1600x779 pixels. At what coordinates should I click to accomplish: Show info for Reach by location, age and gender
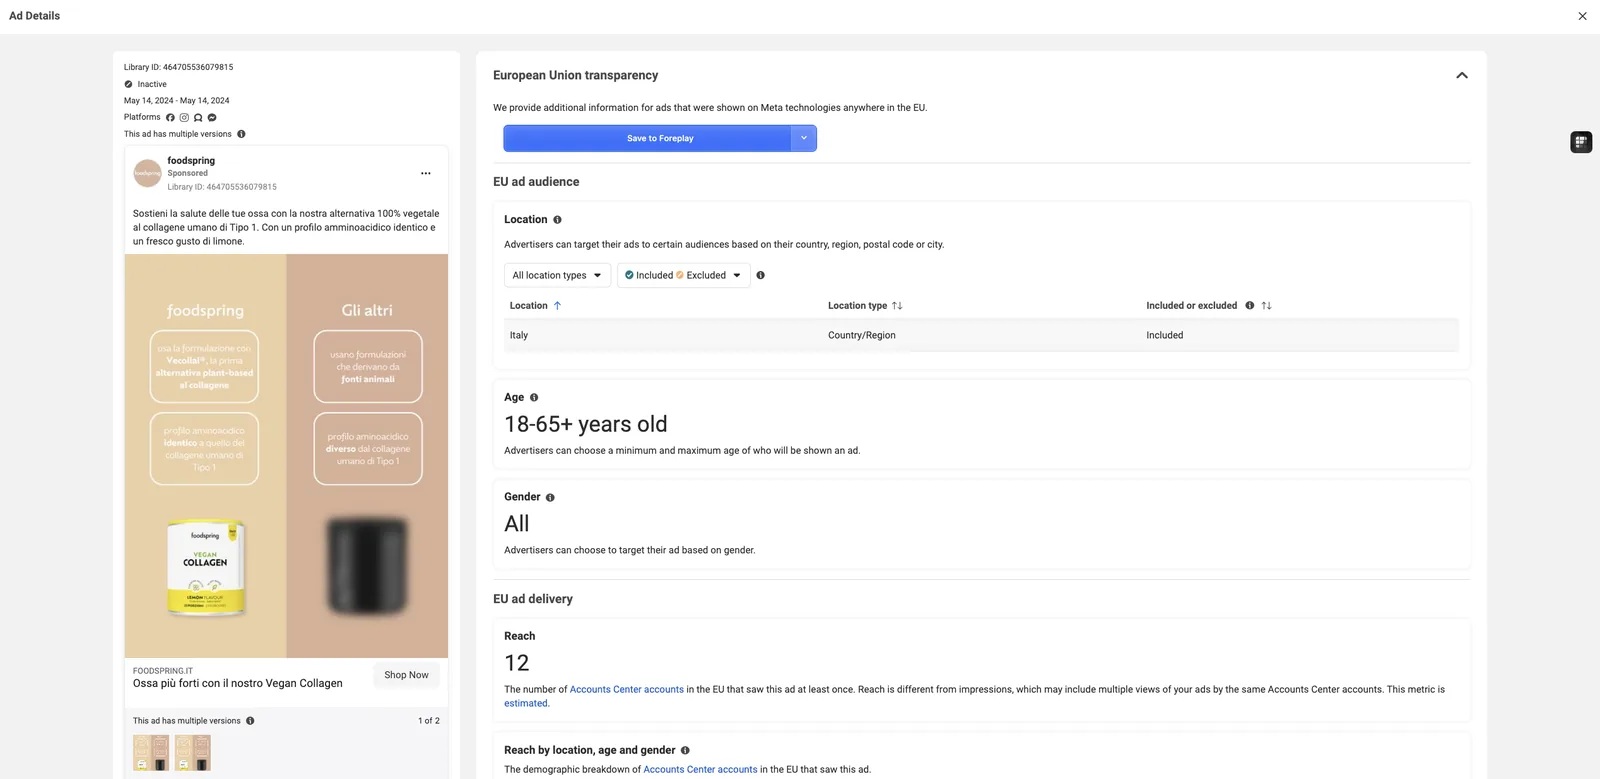click(685, 750)
